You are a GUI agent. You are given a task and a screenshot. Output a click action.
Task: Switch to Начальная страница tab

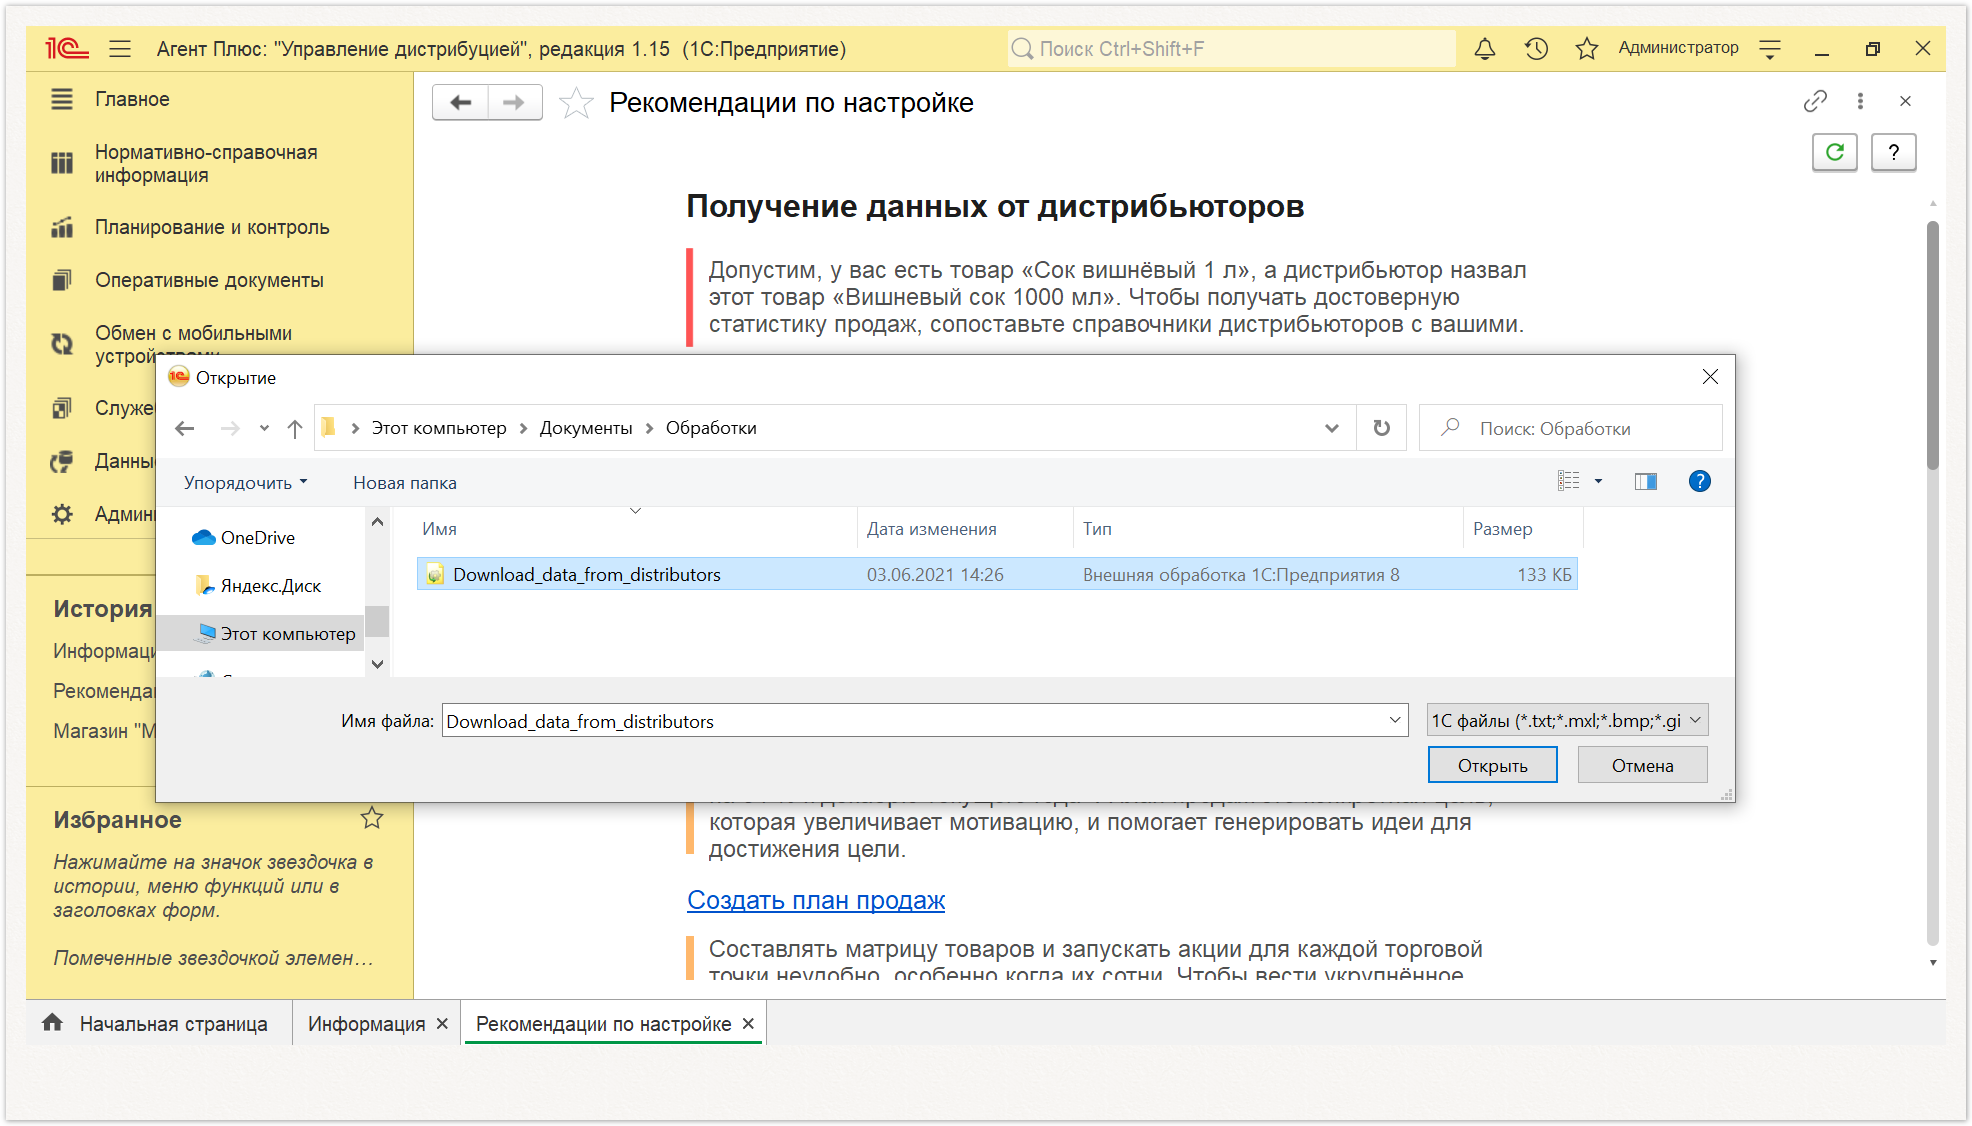(x=160, y=1024)
